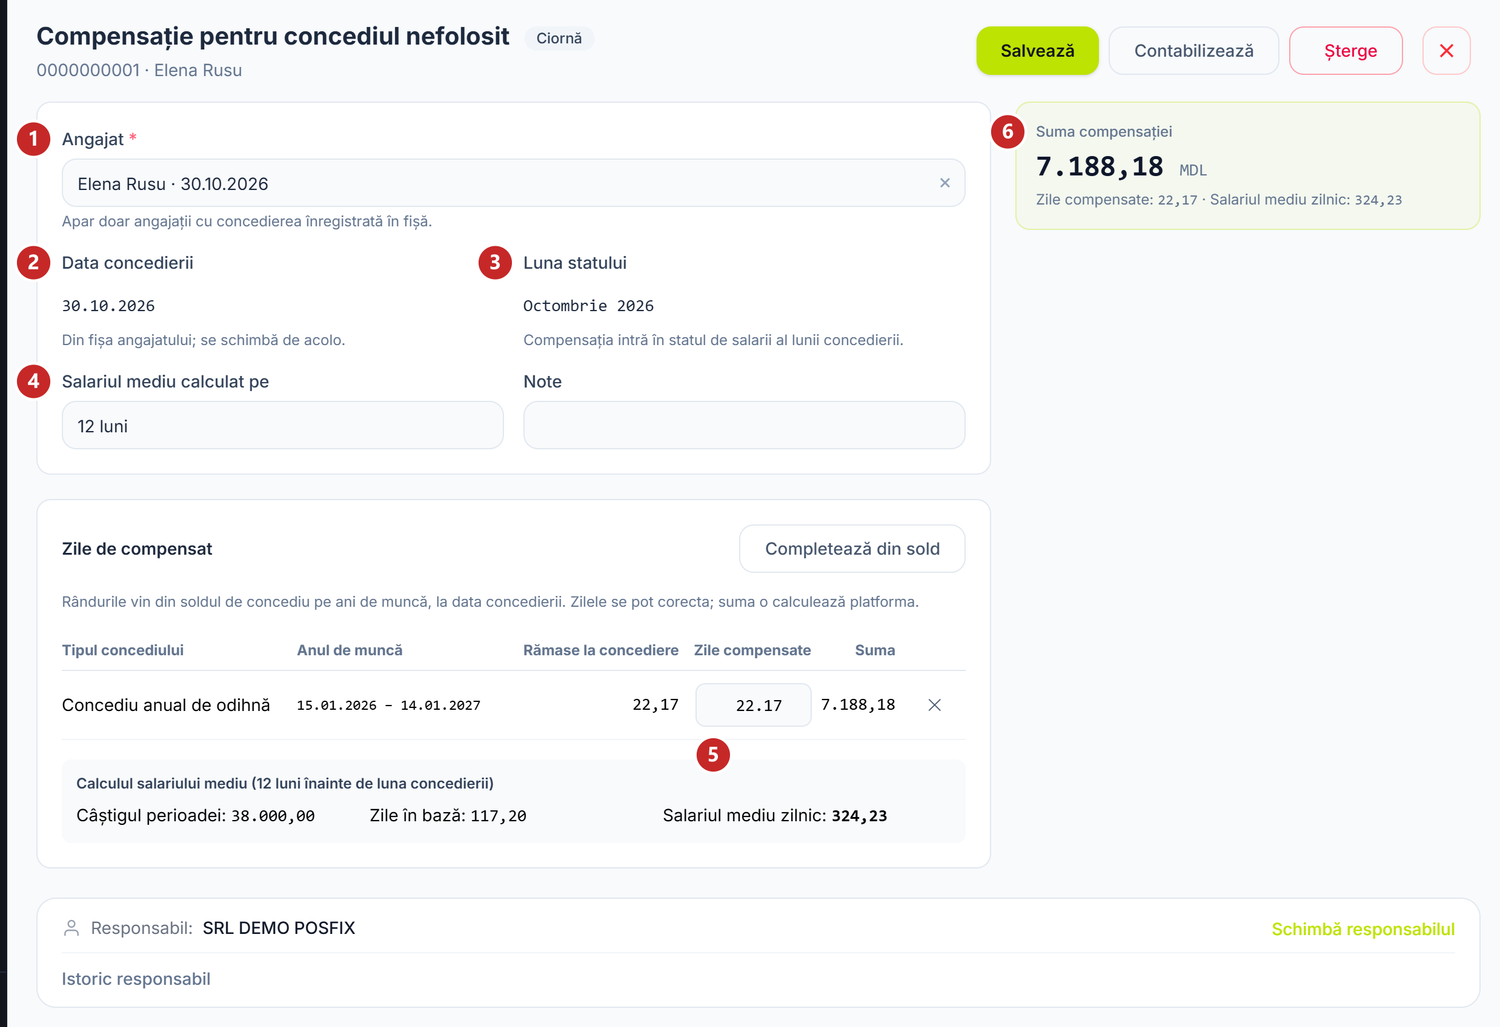The width and height of the screenshot is (1500, 1027).
Task: Remove the Concediu anual de odihnă row
Action: click(x=934, y=705)
